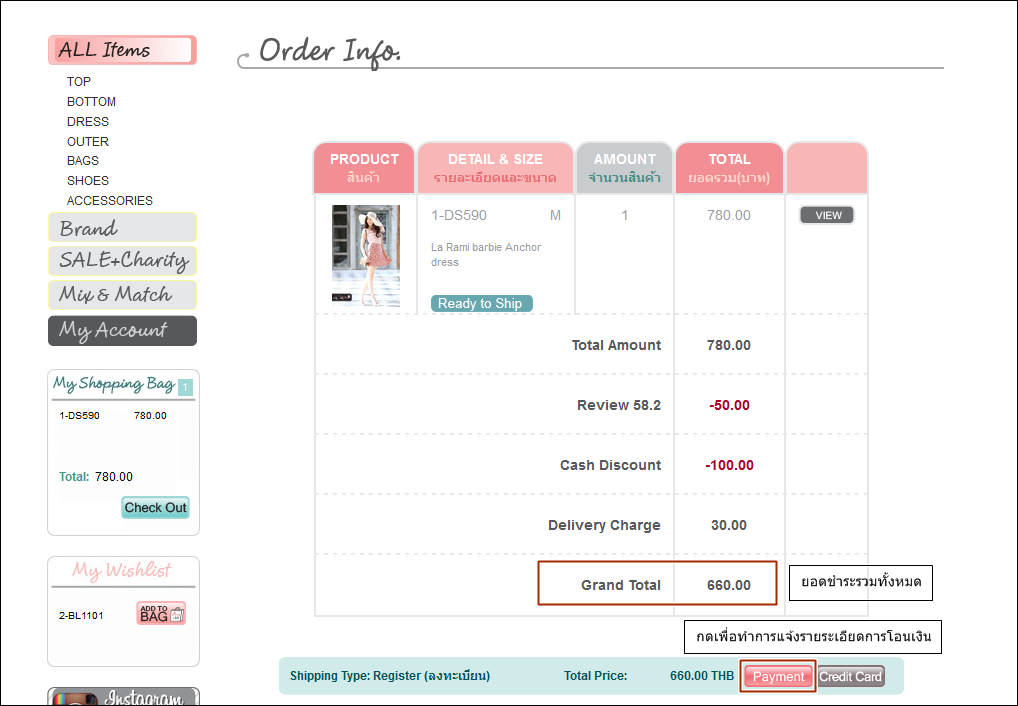Image resolution: width=1018 pixels, height=706 pixels.
Task: Open the Brand menu section
Action: click(x=122, y=228)
